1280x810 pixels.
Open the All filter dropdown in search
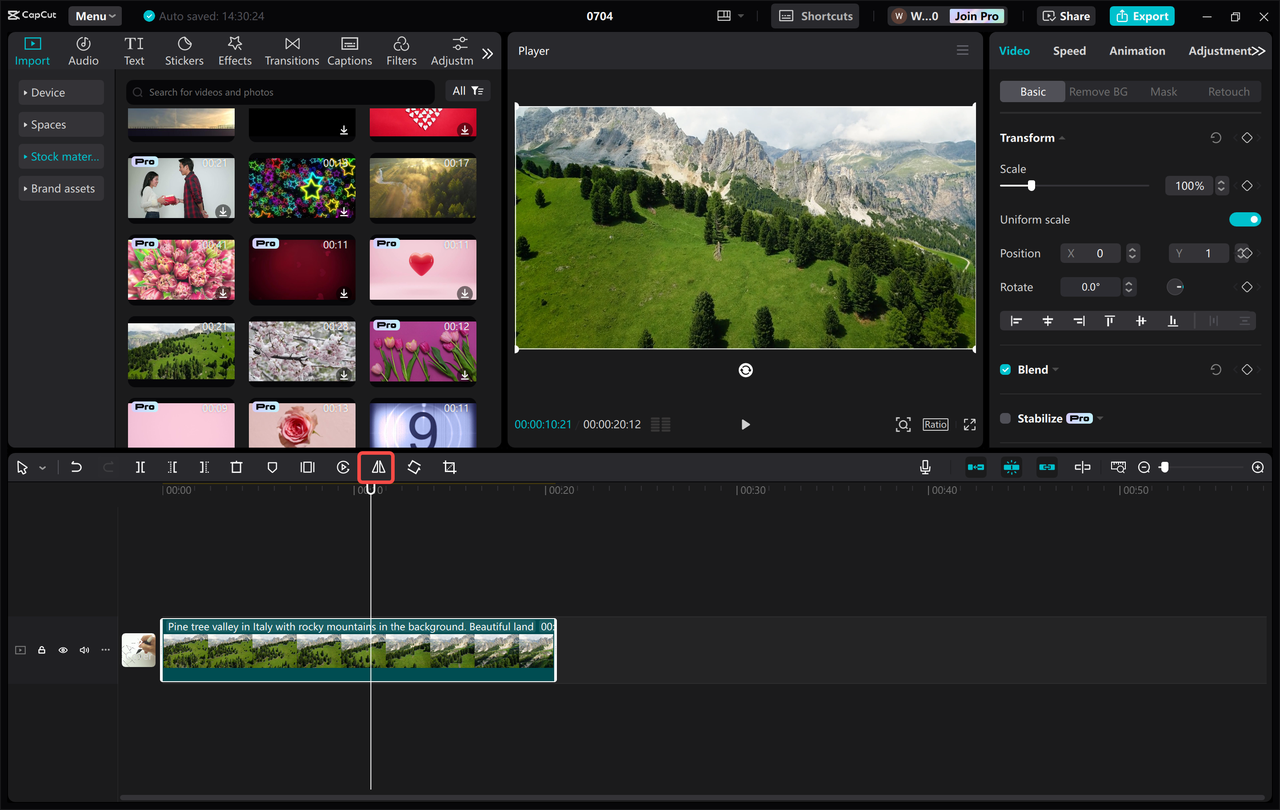pos(467,90)
